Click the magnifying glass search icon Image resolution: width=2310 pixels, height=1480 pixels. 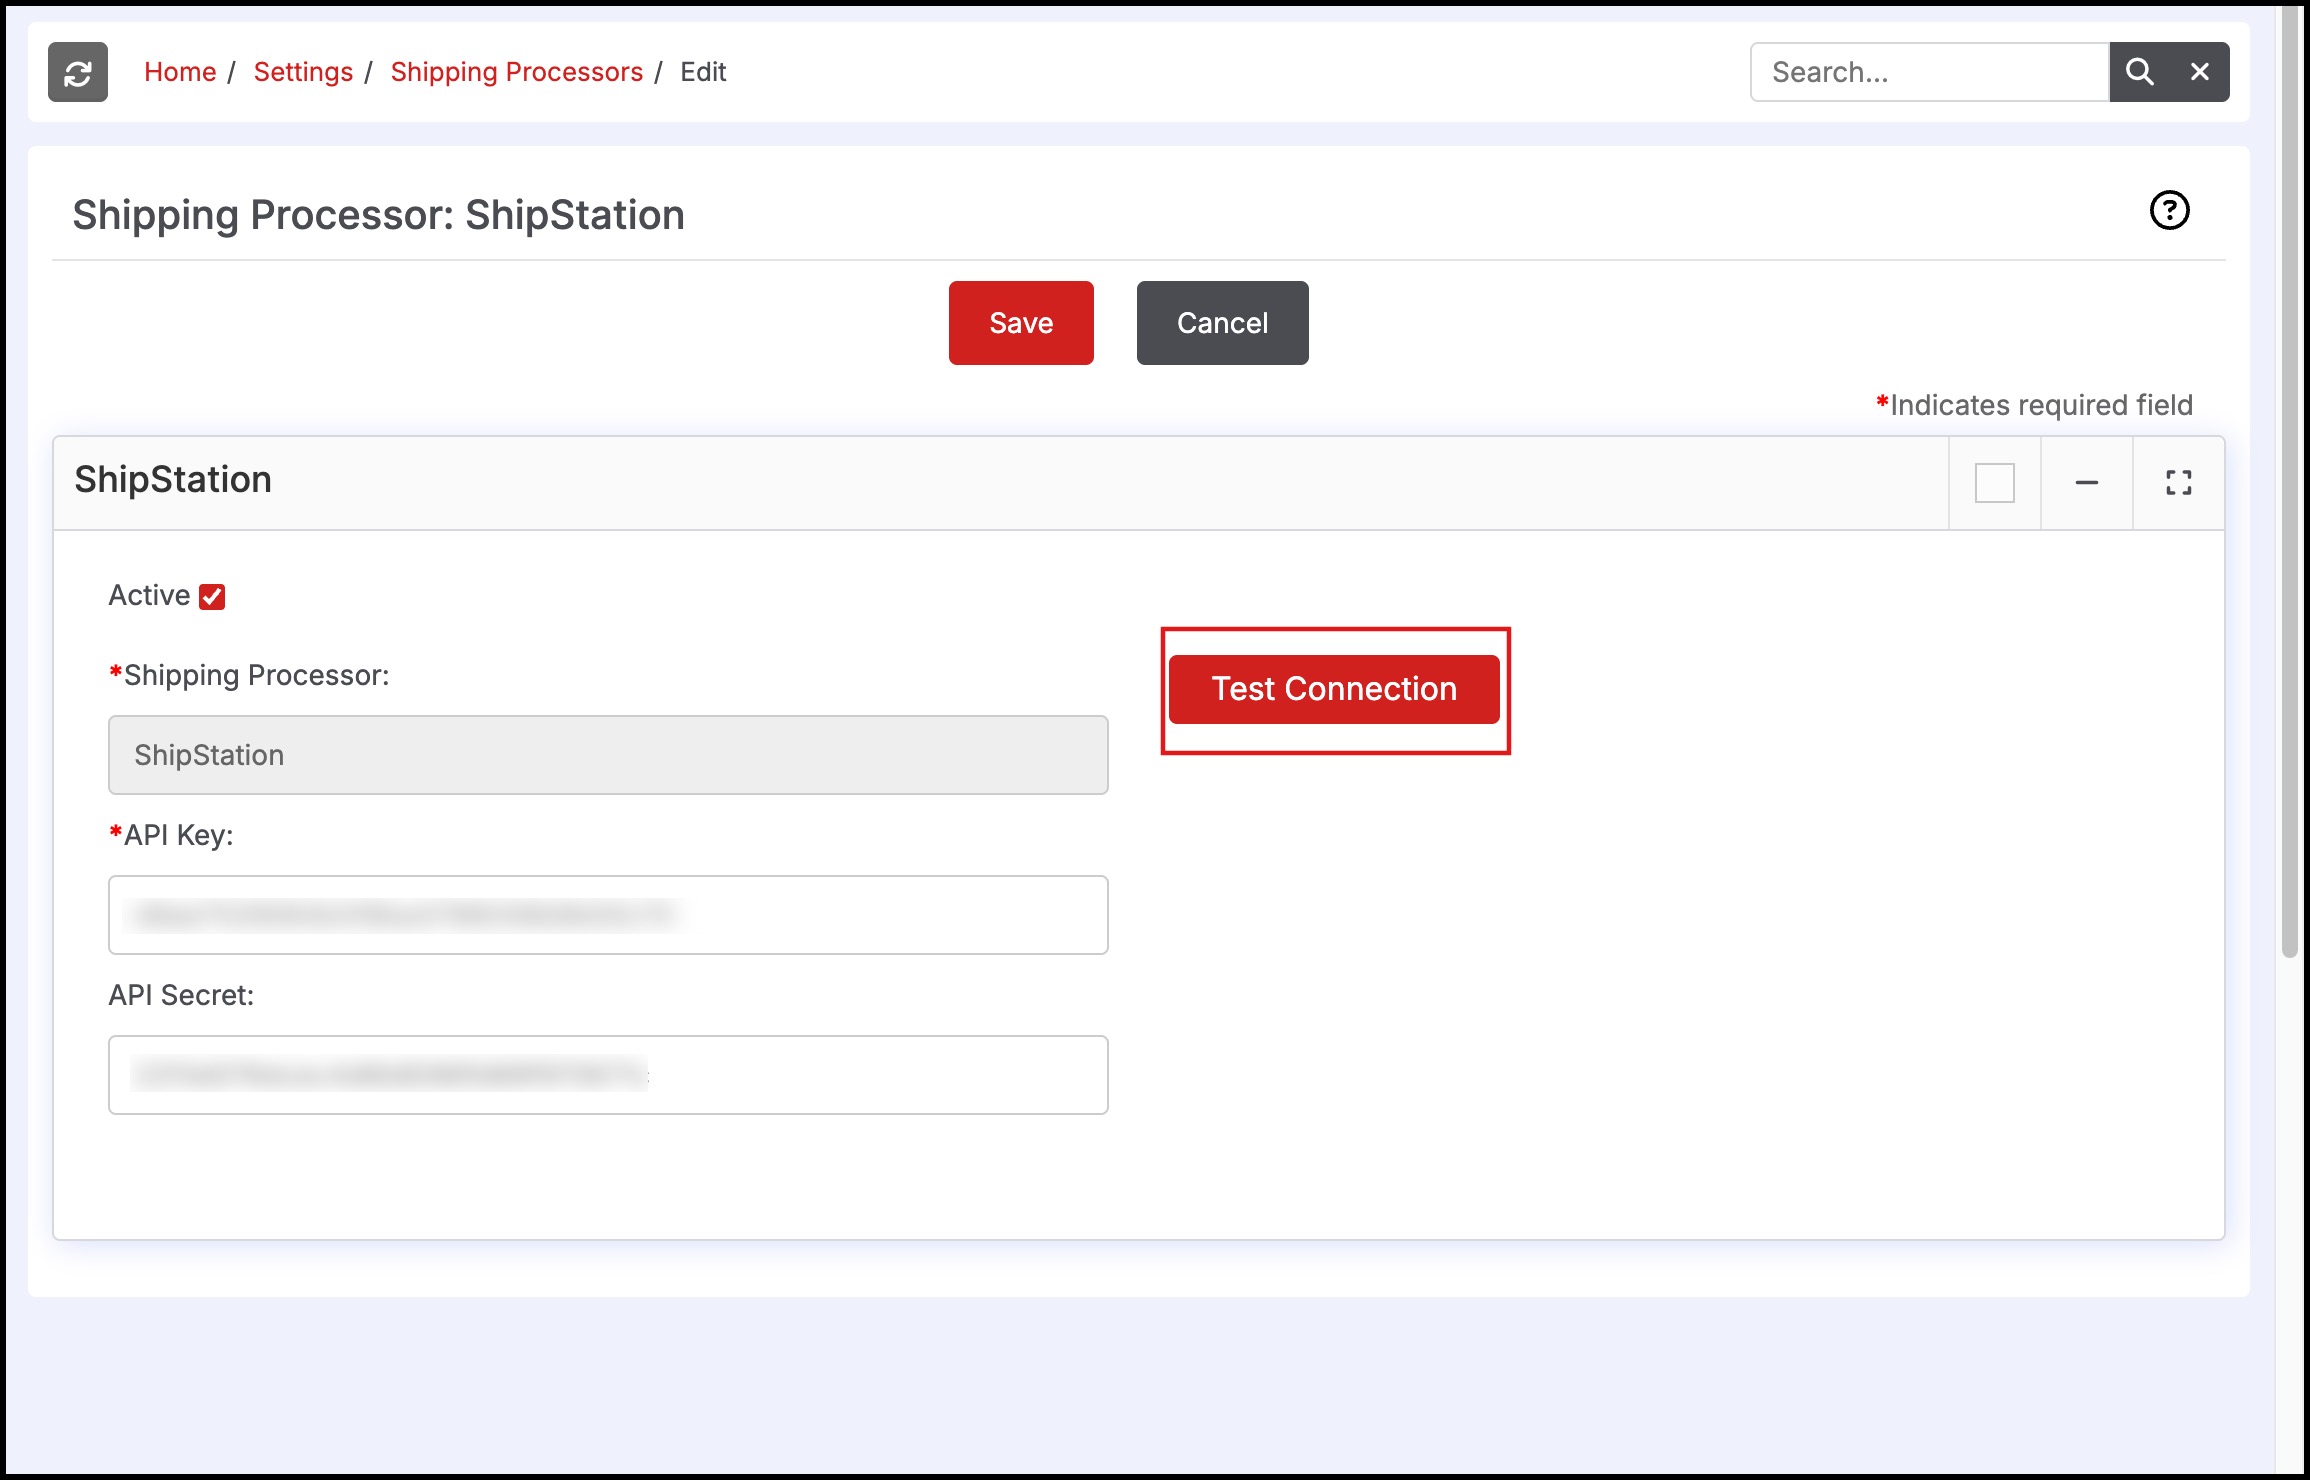(2139, 72)
